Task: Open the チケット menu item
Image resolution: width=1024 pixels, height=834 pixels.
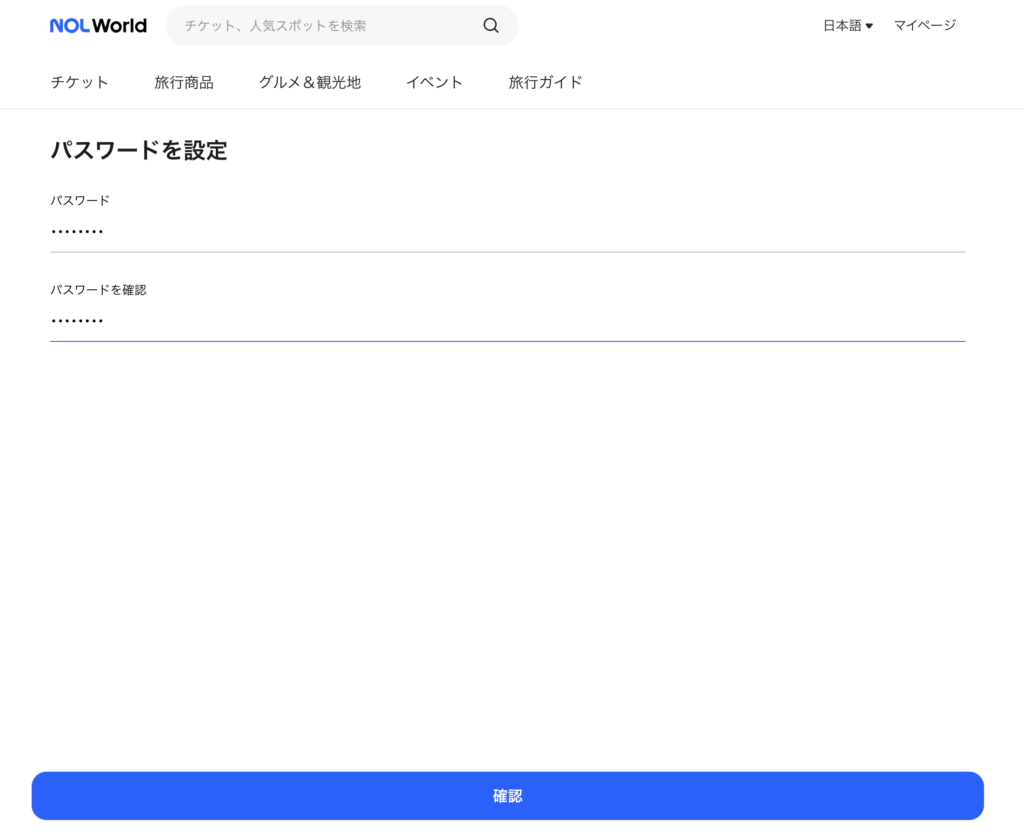Action: [x=80, y=83]
